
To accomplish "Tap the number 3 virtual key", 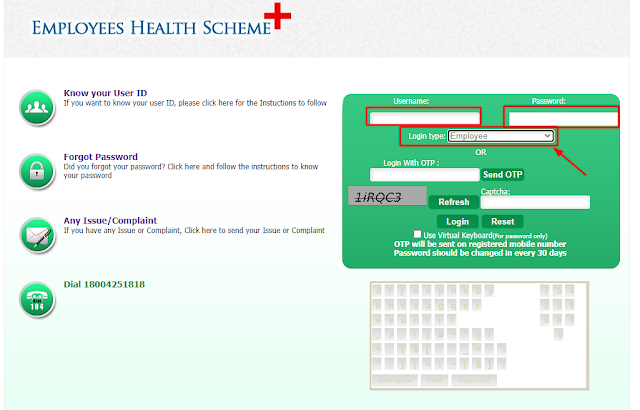I will [x=558, y=305].
